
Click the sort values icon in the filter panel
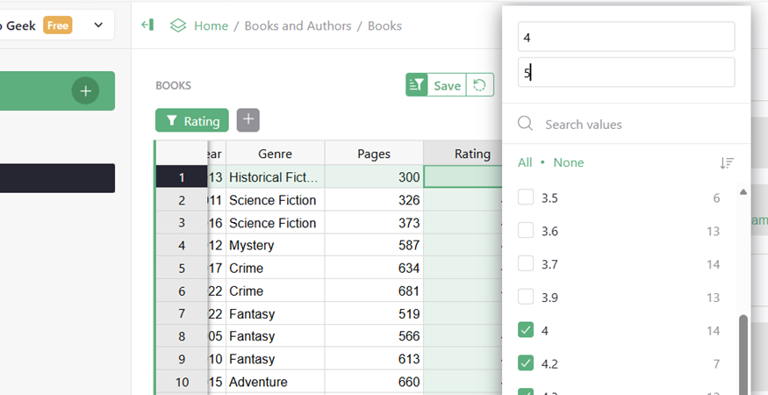pos(727,163)
